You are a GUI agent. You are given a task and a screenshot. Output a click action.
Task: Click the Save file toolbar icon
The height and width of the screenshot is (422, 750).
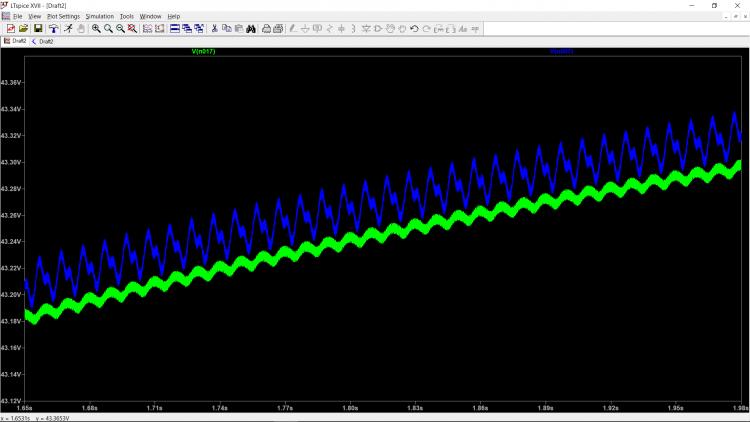[x=37, y=28]
